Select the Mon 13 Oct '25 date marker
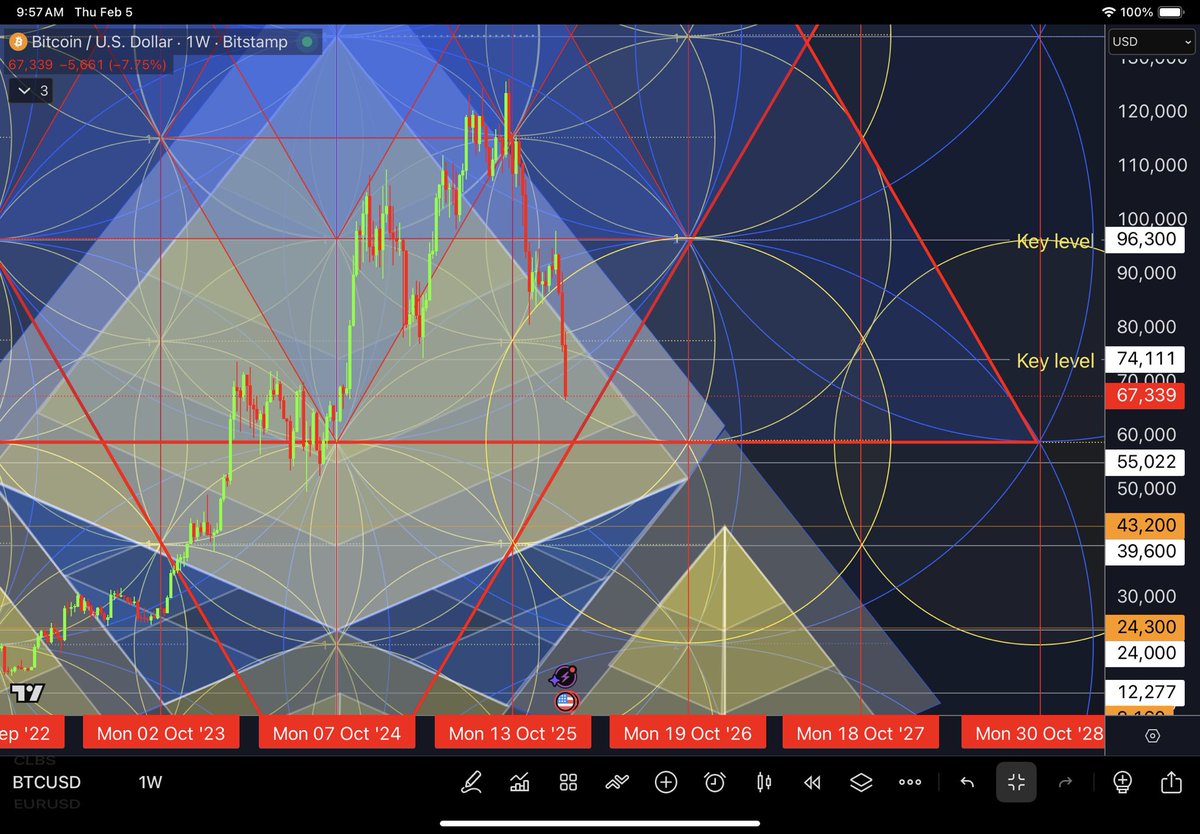1200x834 pixels. tap(513, 733)
